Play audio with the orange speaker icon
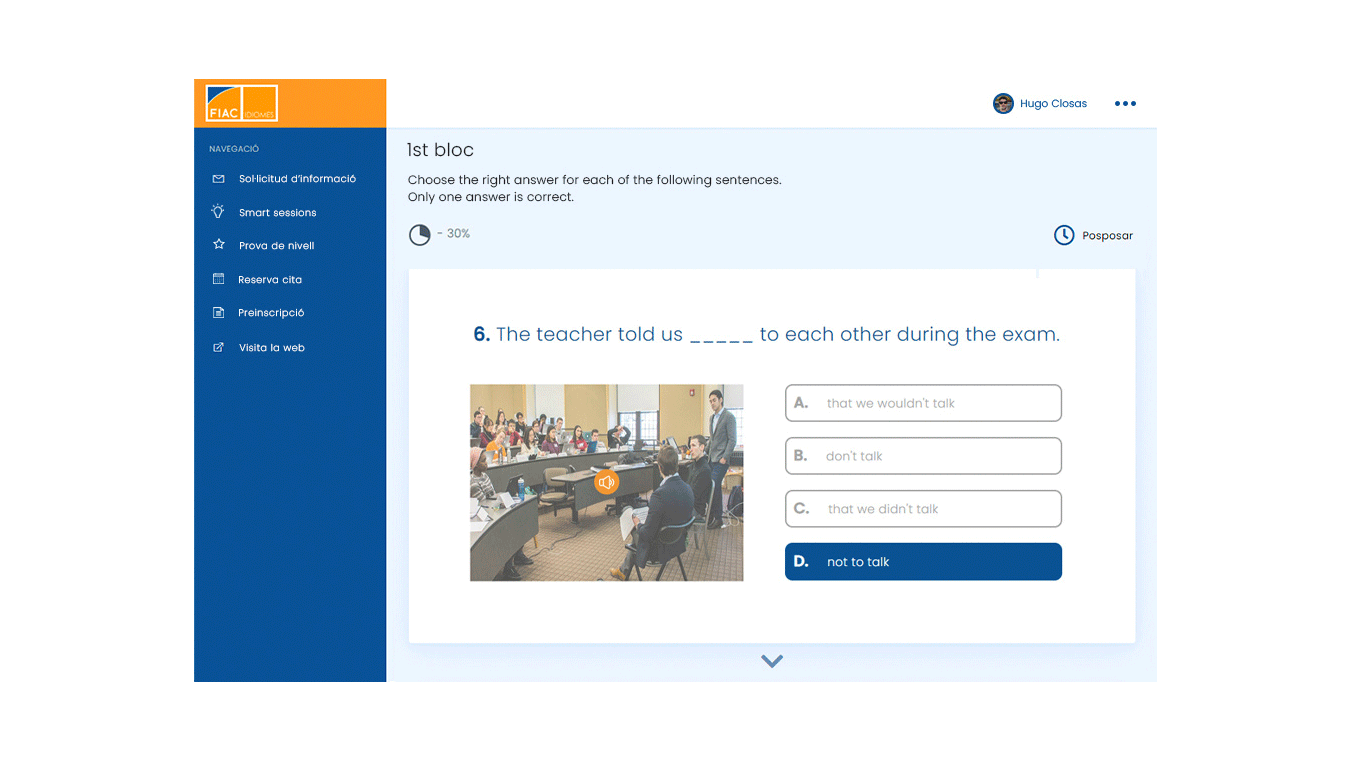This screenshot has width=1351, height=760. 606,483
